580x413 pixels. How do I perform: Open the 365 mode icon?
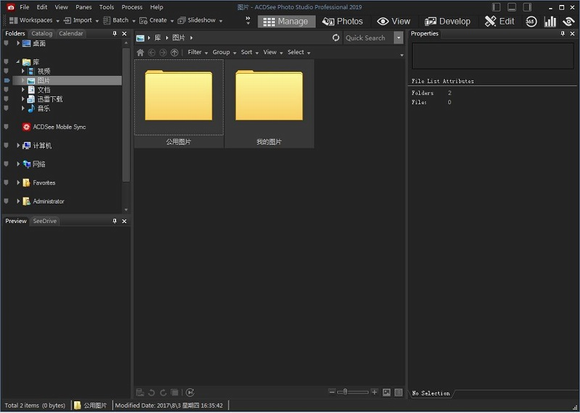click(x=531, y=21)
